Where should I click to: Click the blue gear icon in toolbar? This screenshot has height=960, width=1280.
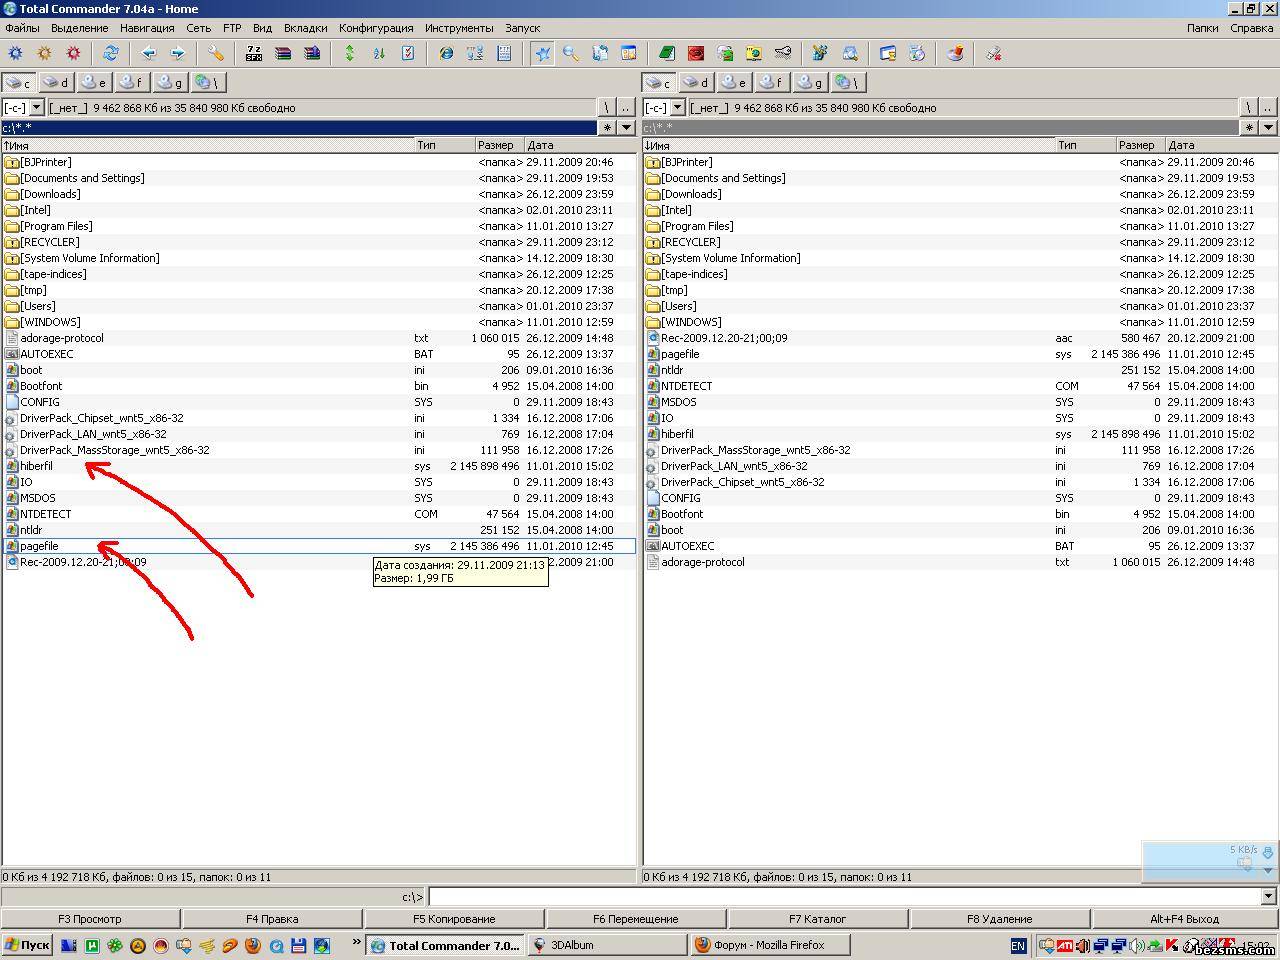(15, 53)
